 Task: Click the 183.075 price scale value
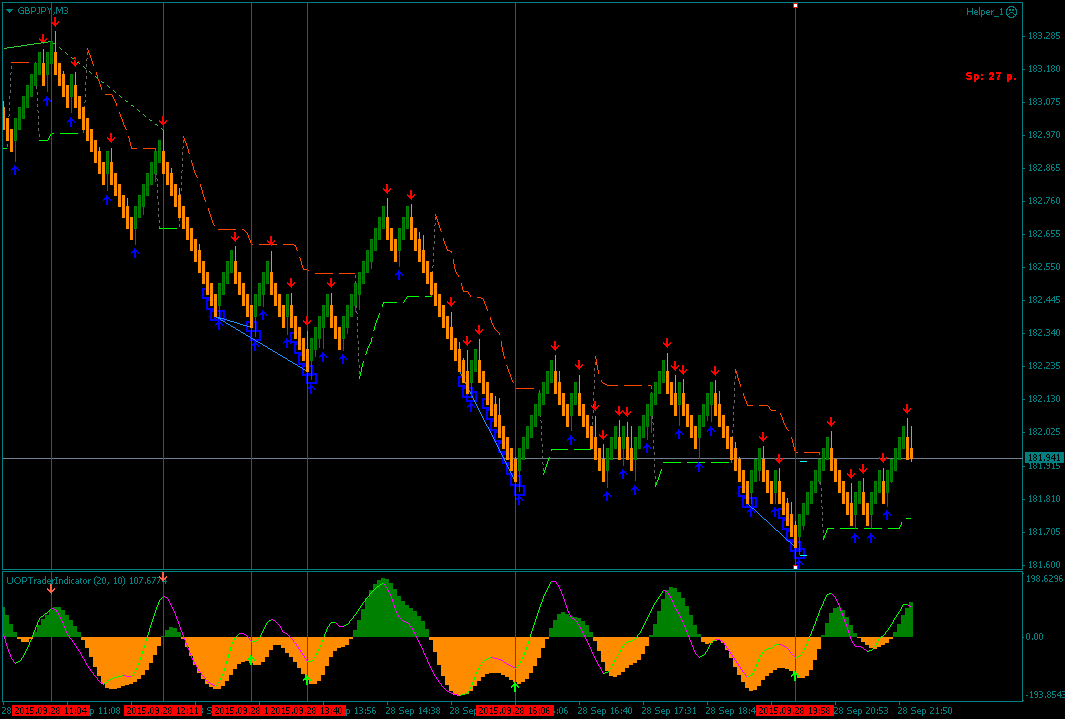coord(1044,102)
